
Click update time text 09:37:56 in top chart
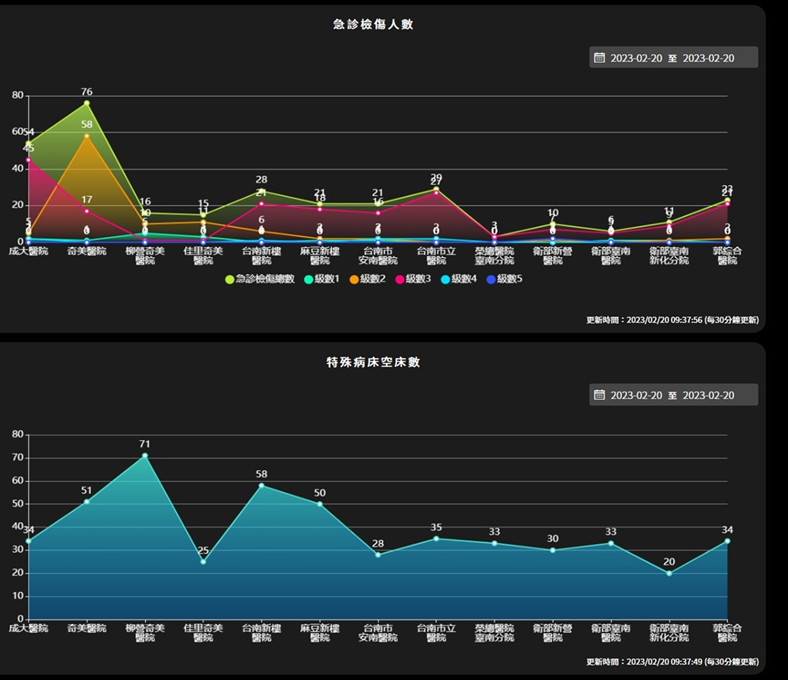[x=672, y=320]
